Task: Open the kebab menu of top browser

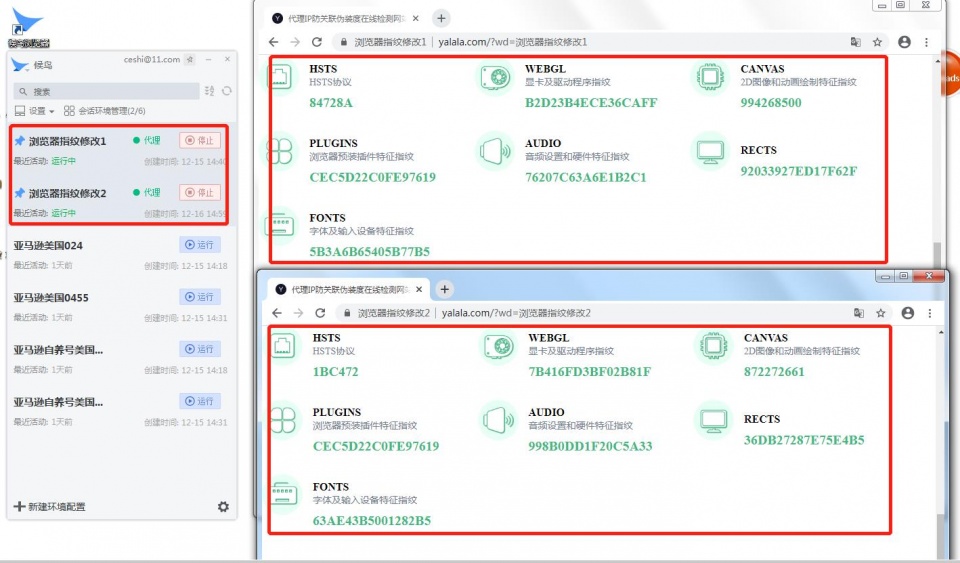Action: 926,42
